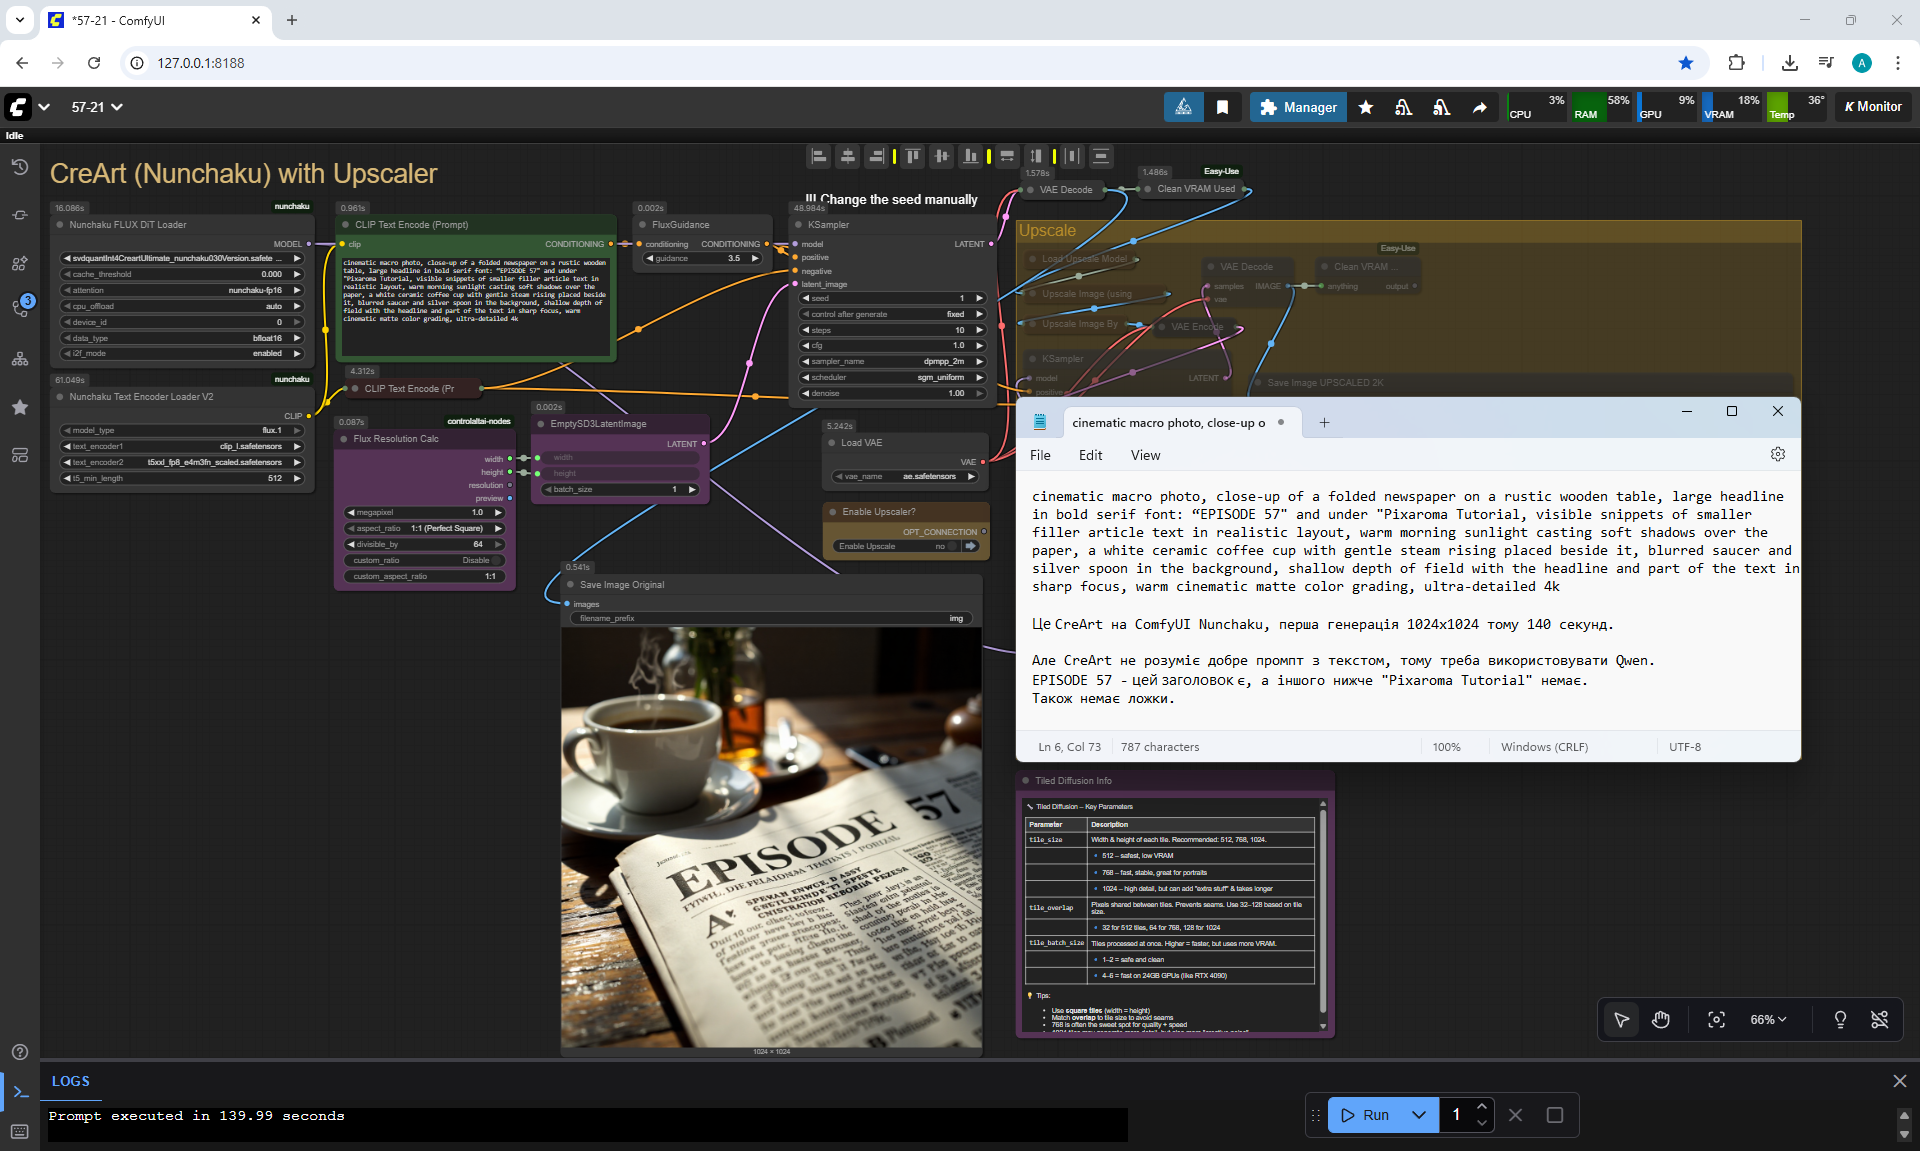Screen dimensions: 1920x1151
Task: Open the queue history sidebar icon
Action: point(19,167)
